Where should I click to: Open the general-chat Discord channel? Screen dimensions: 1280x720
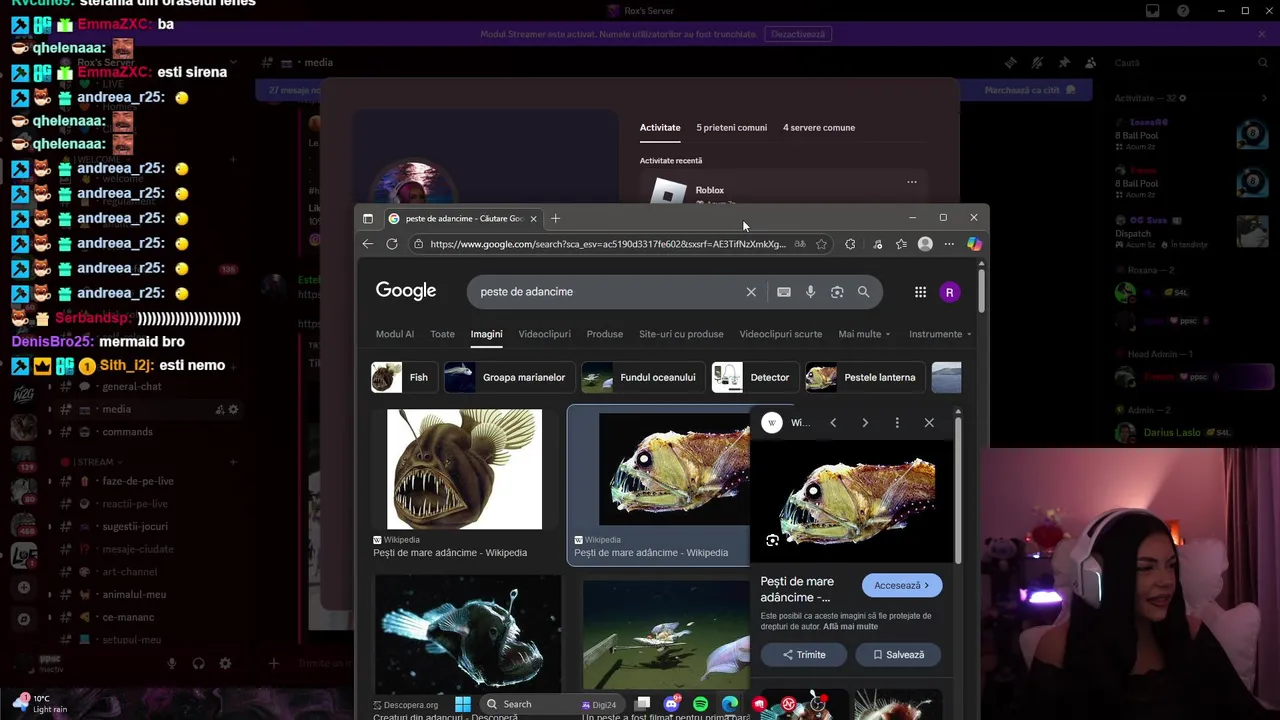tap(131, 387)
